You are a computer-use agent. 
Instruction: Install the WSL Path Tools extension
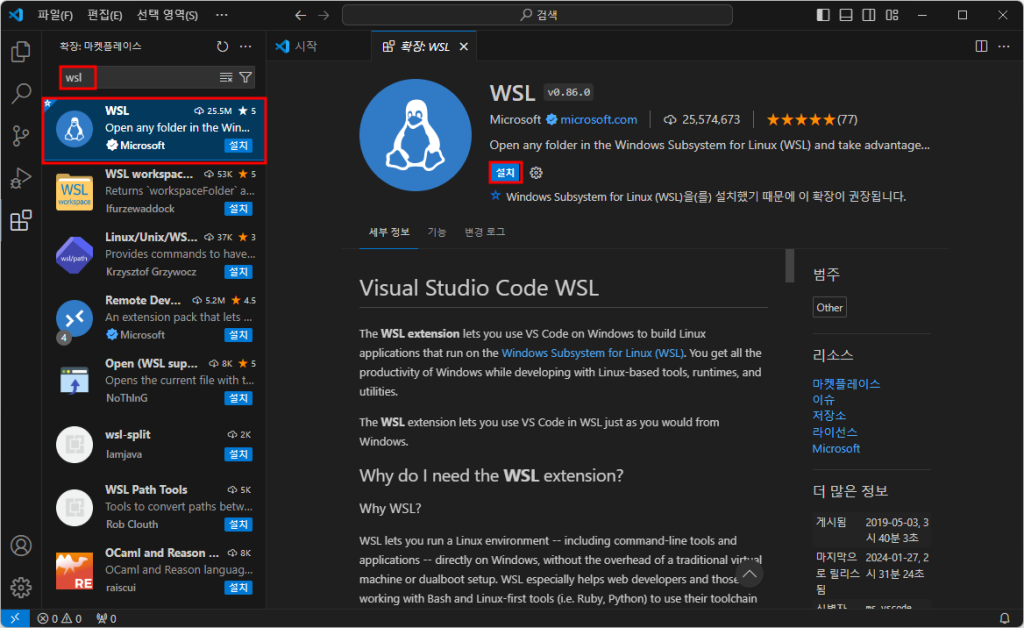click(238, 524)
